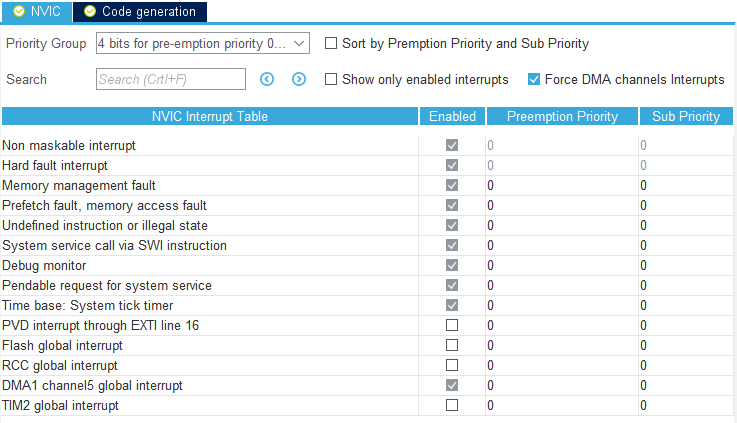
Task: Click the Enabled column header
Action: tap(452, 116)
